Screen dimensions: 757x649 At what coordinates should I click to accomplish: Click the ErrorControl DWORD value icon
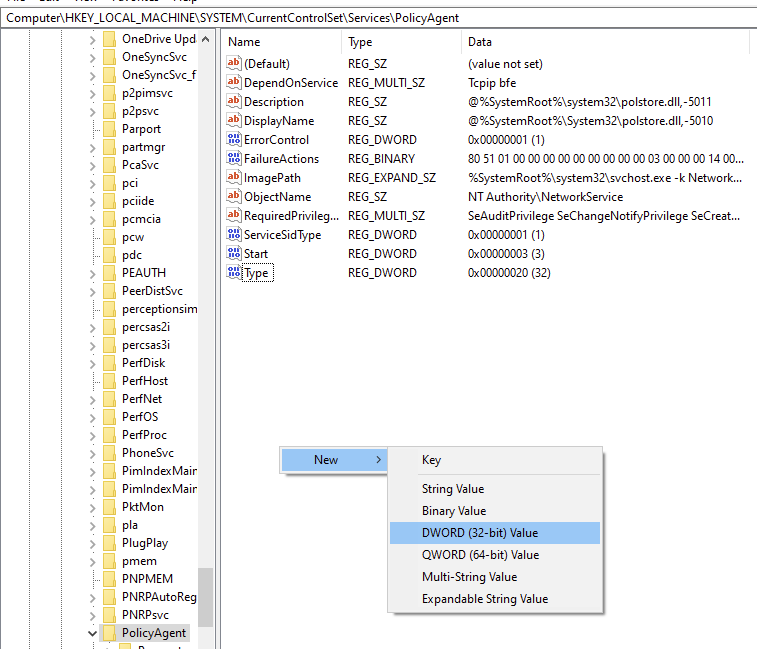(234, 139)
